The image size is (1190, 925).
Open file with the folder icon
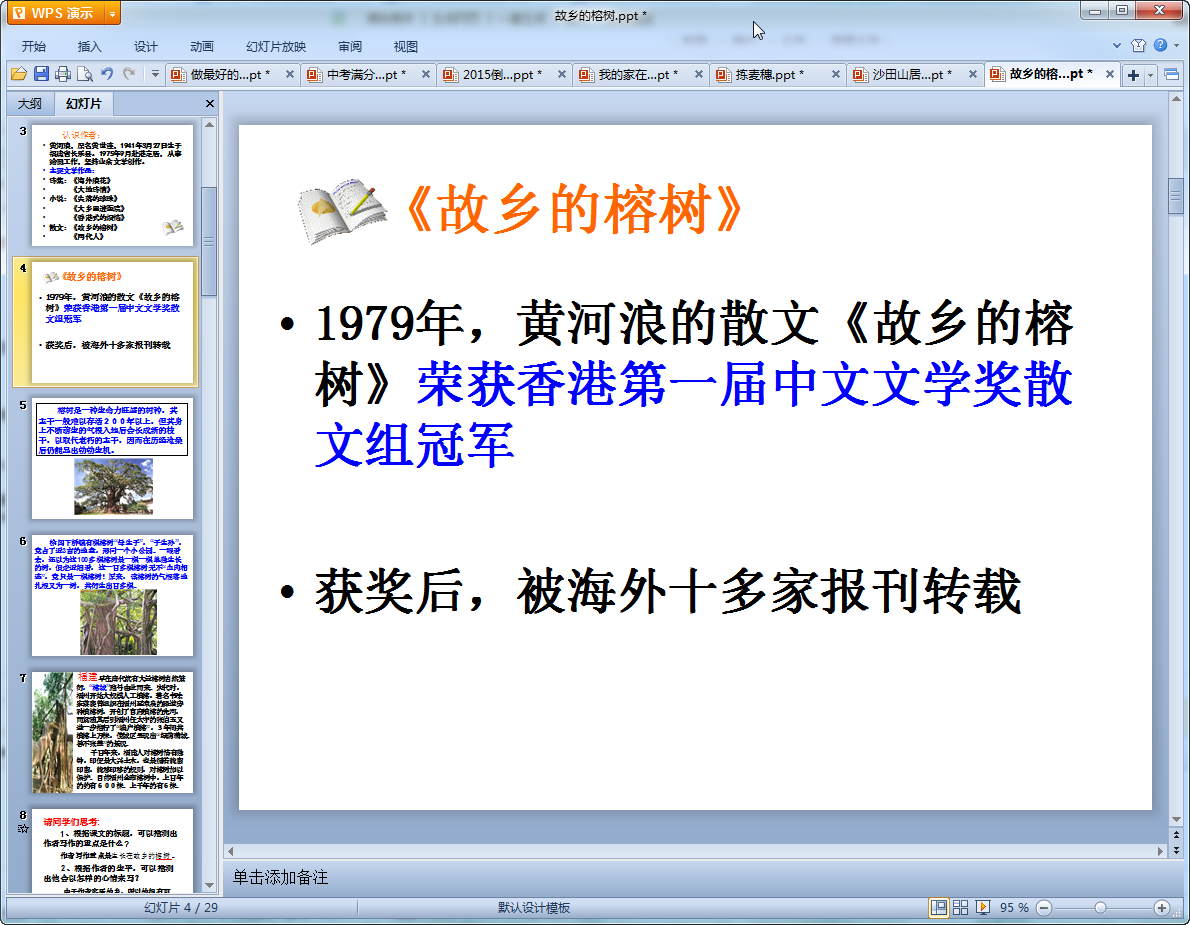[x=19, y=74]
